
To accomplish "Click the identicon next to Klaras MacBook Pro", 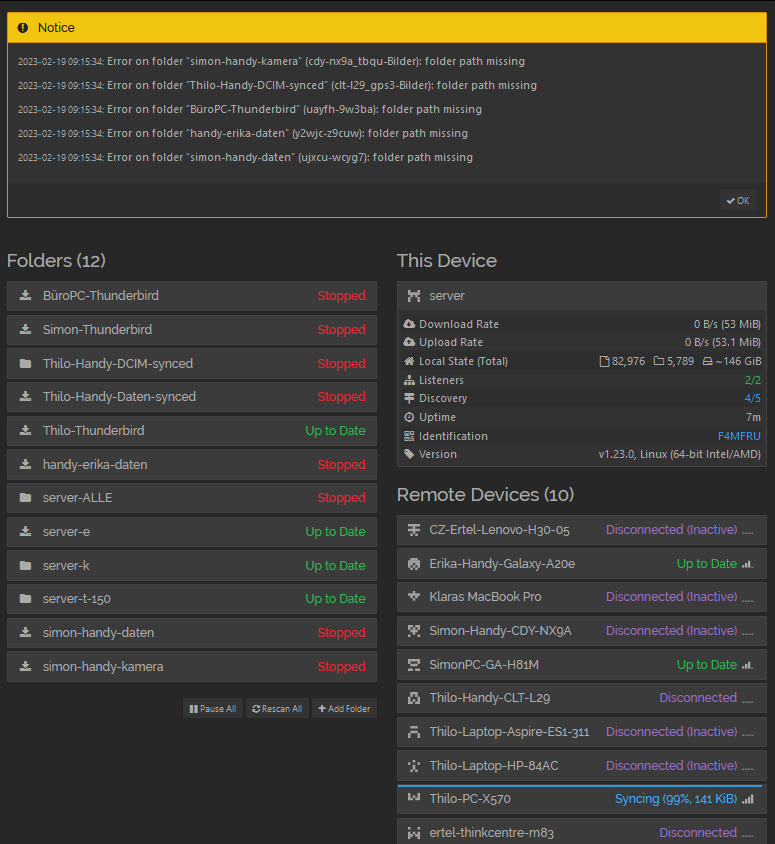I will pos(414,597).
